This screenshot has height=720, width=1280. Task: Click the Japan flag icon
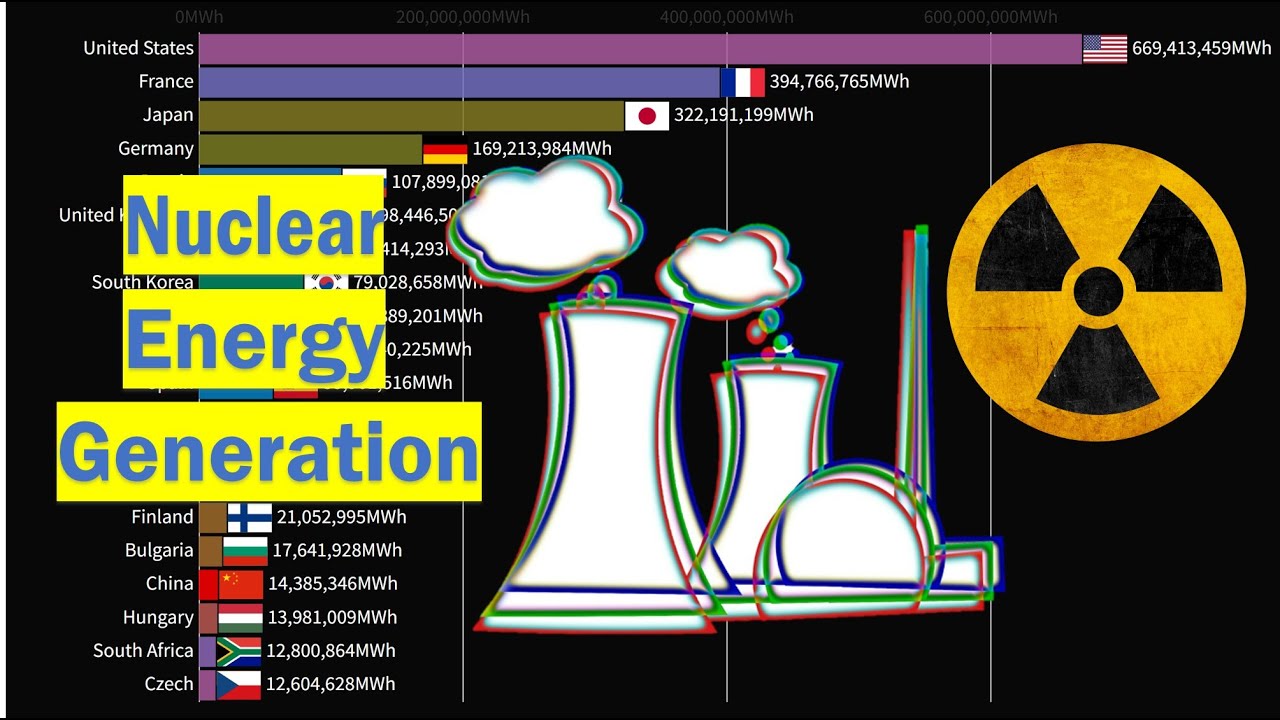(x=647, y=116)
